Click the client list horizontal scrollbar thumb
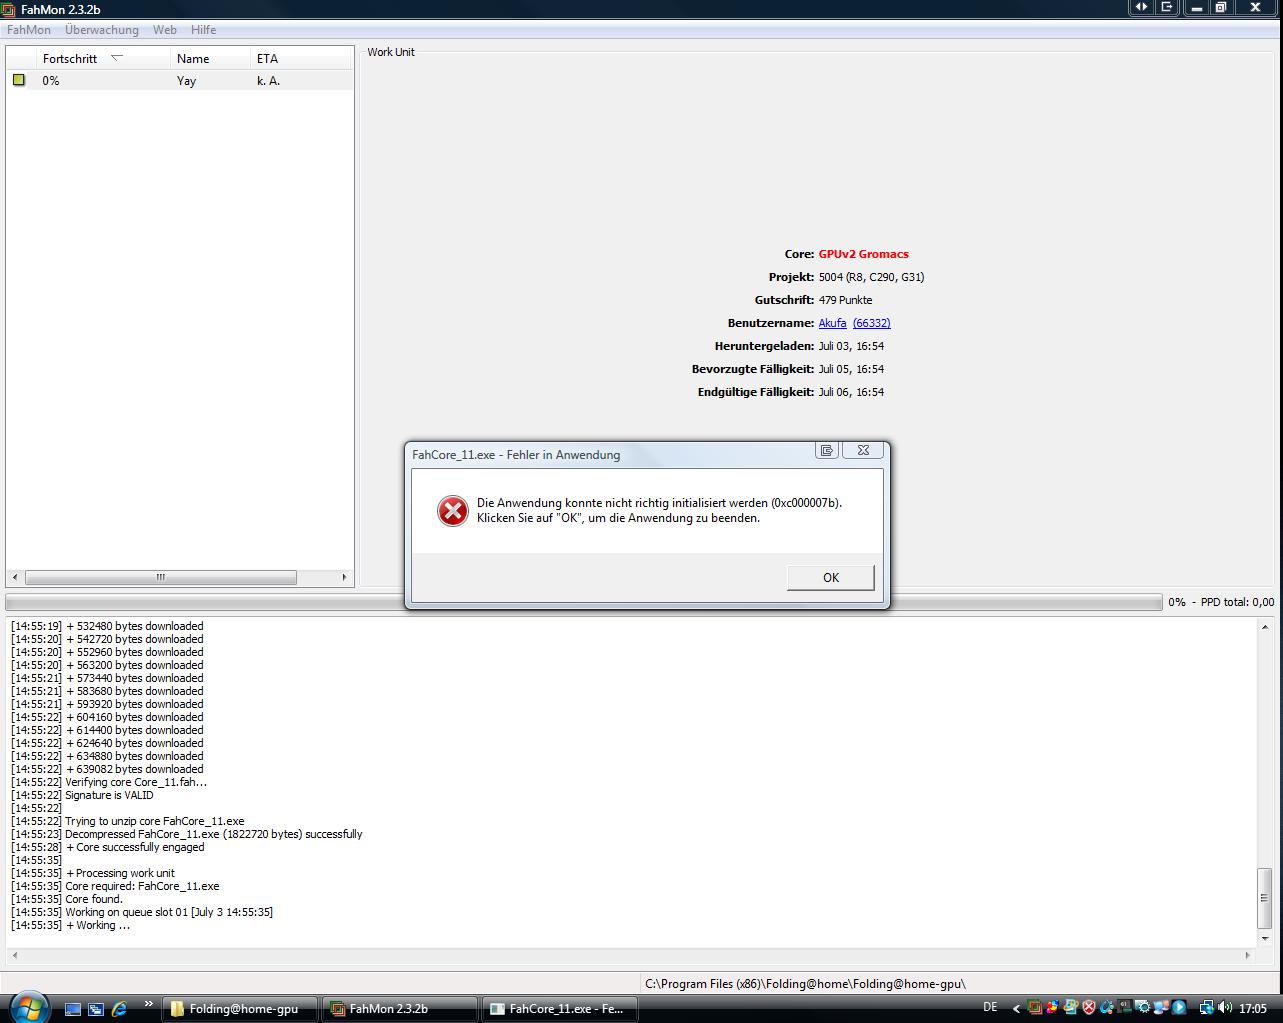The height and width of the screenshot is (1023, 1283). tap(160, 577)
